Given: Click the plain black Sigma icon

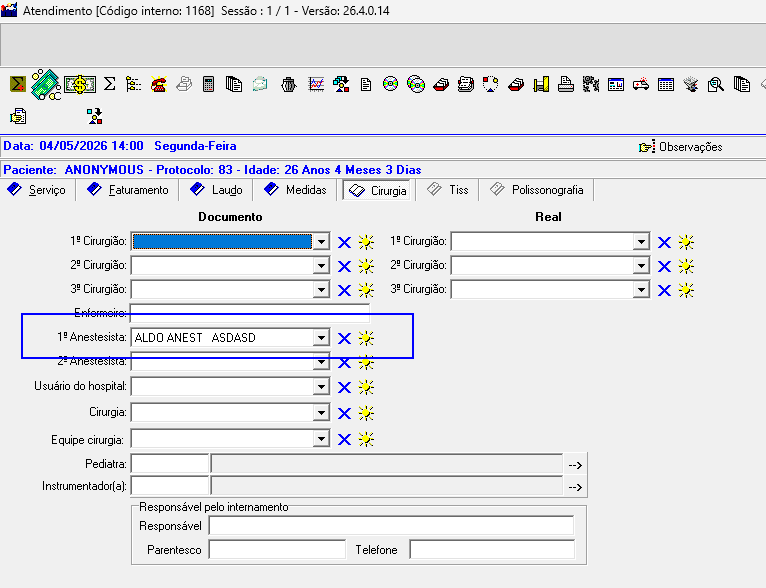Looking at the screenshot, I should click(x=110, y=84).
